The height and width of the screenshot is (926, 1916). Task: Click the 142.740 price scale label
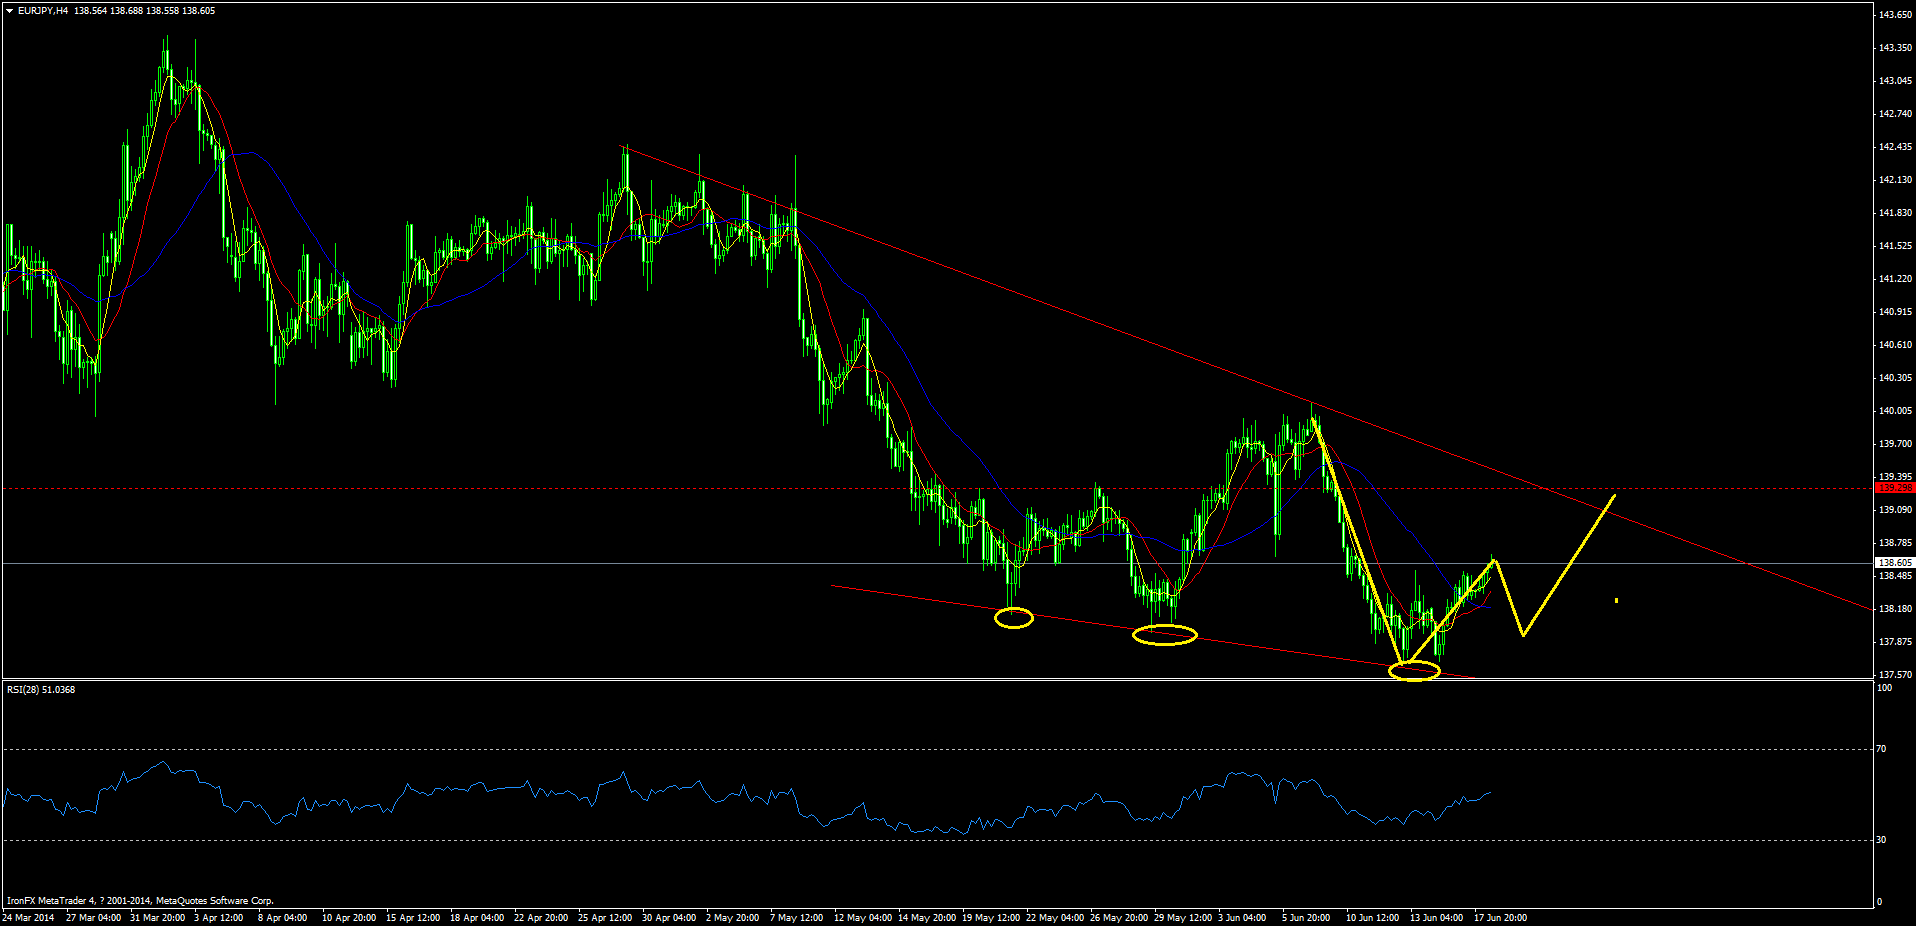pyautogui.click(x=1895, y=114)
